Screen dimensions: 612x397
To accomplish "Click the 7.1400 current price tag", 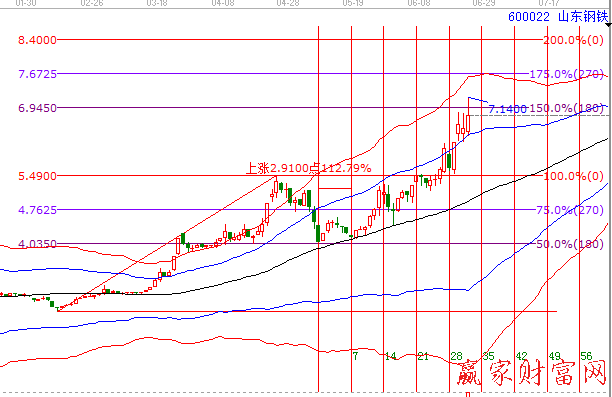I will [508, 109].
